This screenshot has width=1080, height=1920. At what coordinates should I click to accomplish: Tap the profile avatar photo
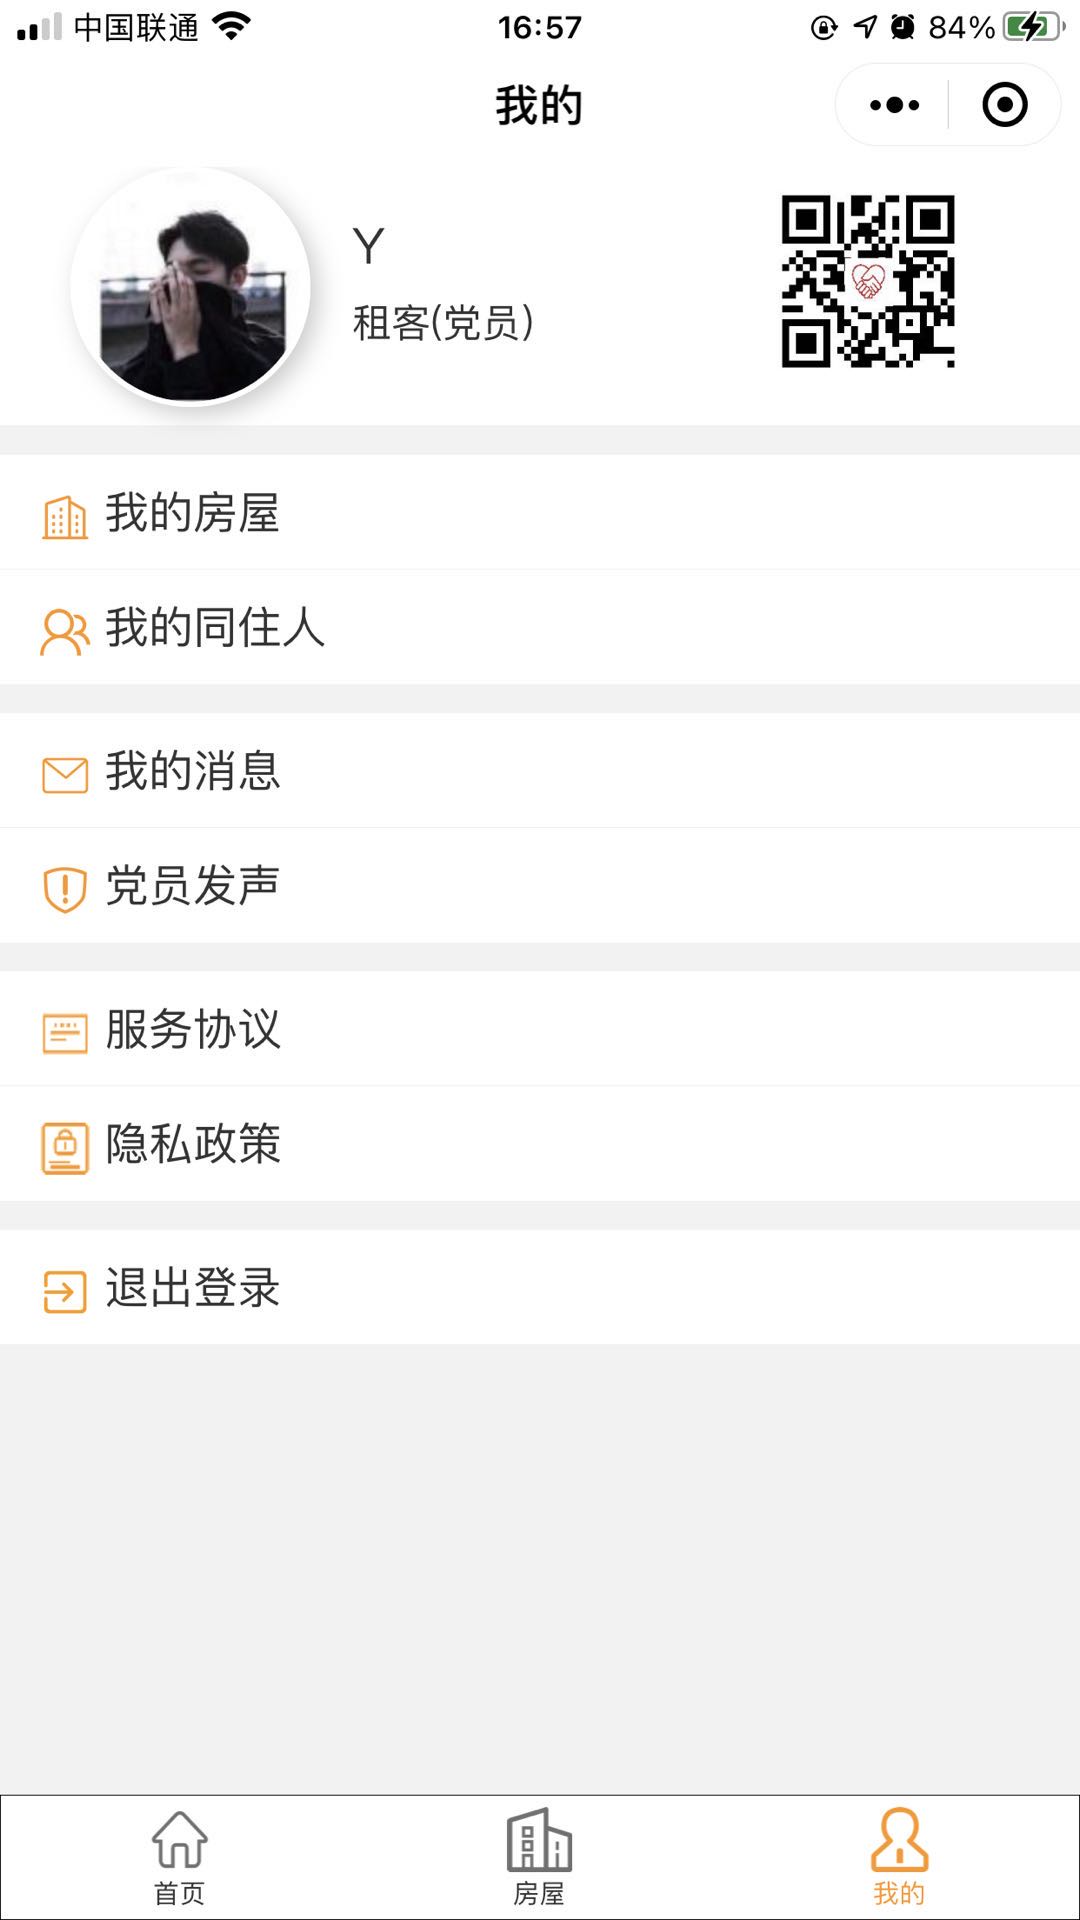[191, 287]
